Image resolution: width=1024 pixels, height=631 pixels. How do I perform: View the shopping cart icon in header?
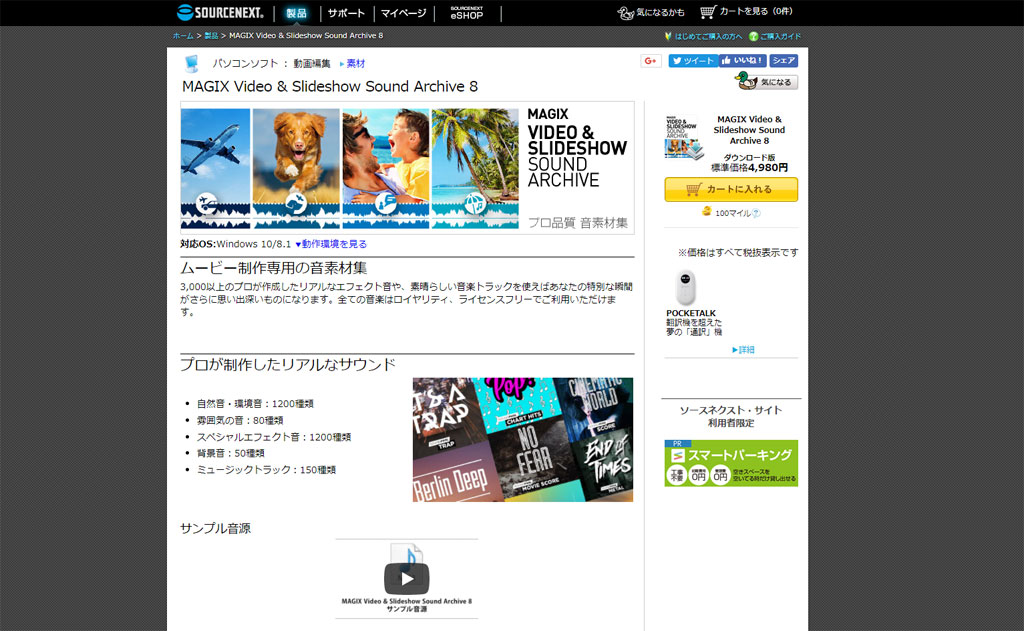pyautogui.click(x=708, y=12)
